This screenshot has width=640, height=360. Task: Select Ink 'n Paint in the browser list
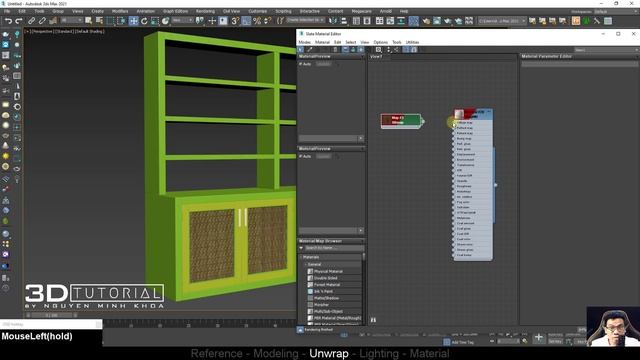click(323, 291)
